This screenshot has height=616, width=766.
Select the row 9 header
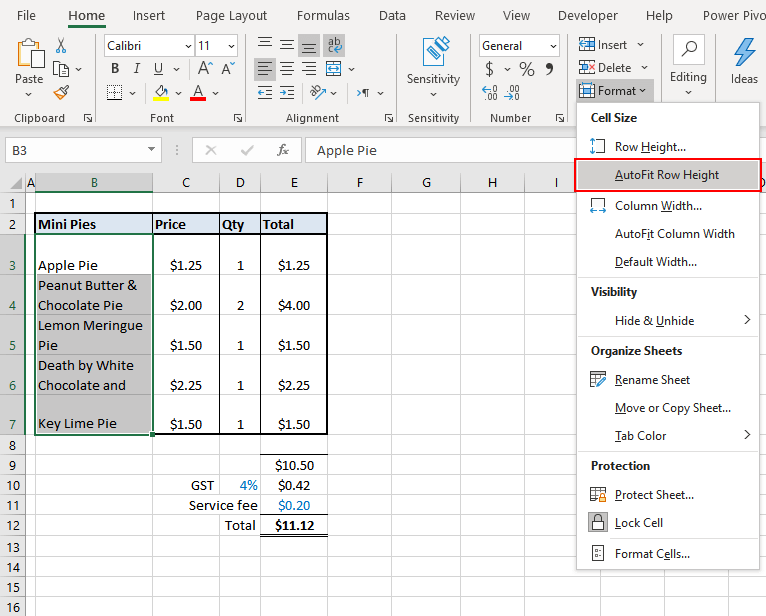click(x=12, y=465)
